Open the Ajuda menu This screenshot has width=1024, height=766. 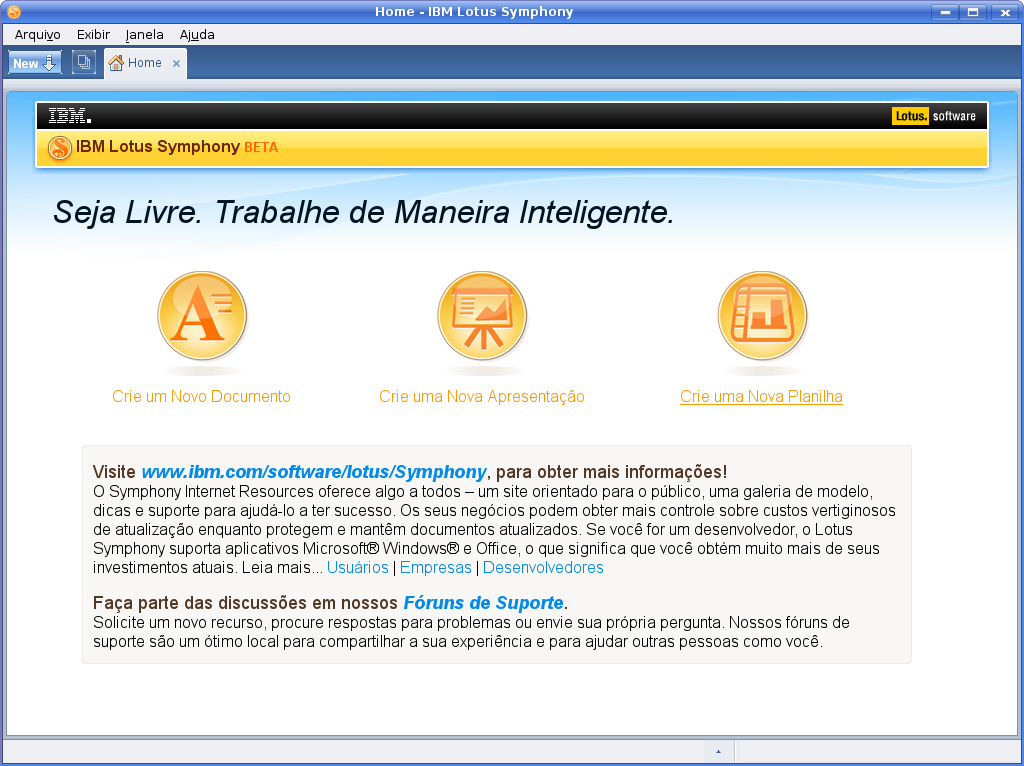coord(197,35)
